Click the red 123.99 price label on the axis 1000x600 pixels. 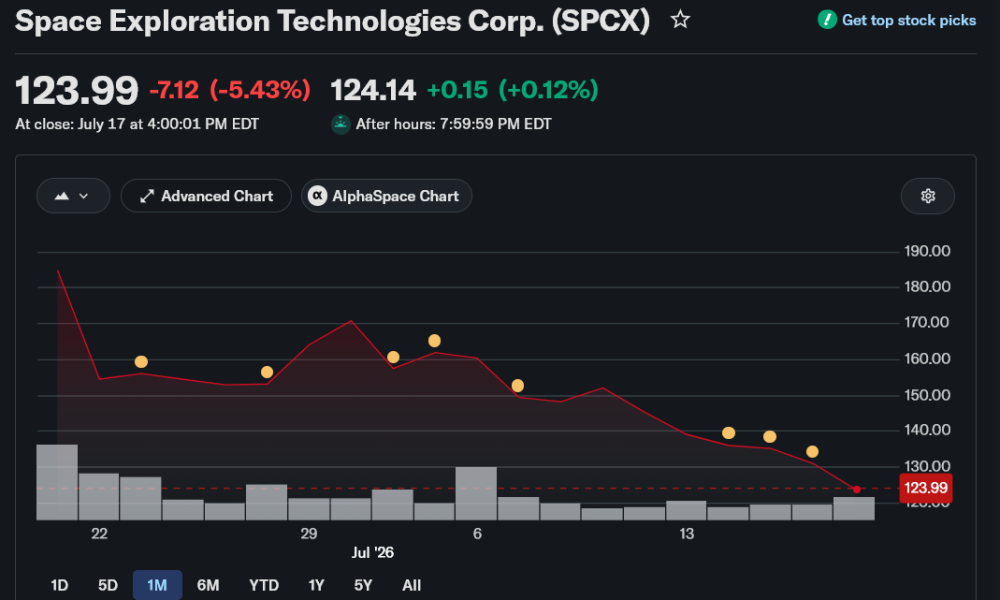[x=925, y=488]
